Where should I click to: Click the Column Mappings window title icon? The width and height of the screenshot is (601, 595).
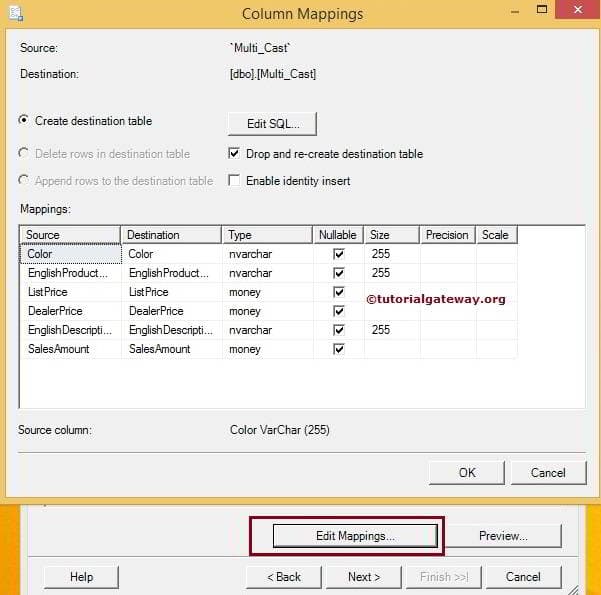(16, 14)
